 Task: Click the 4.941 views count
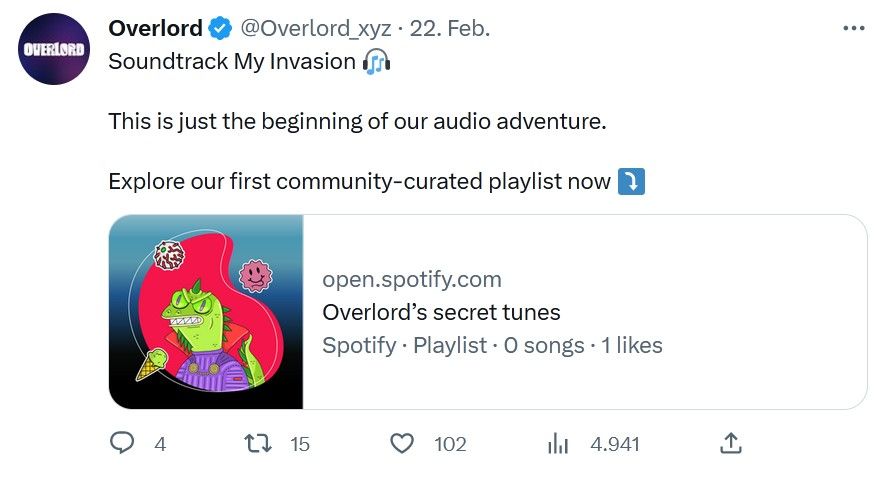coord(615,445)
